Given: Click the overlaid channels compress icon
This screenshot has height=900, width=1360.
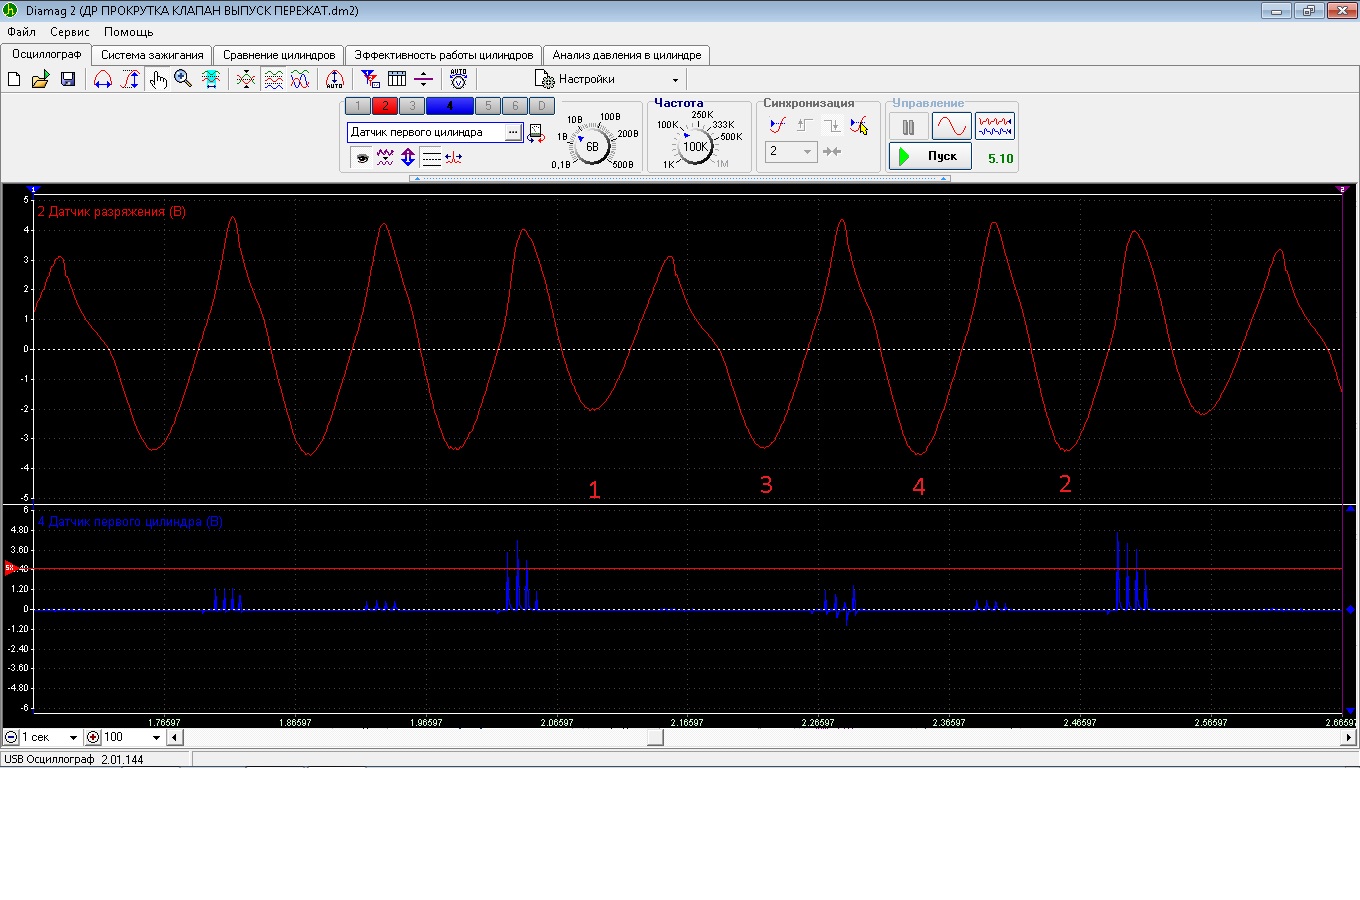Looking at the screenshot, I should click(245, 79).
